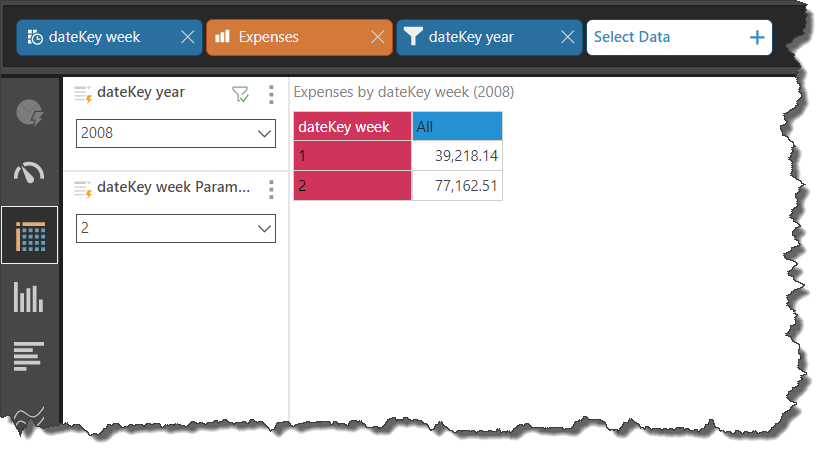Open options menu for dateKey week Parameter slicer

coord(271,189)
